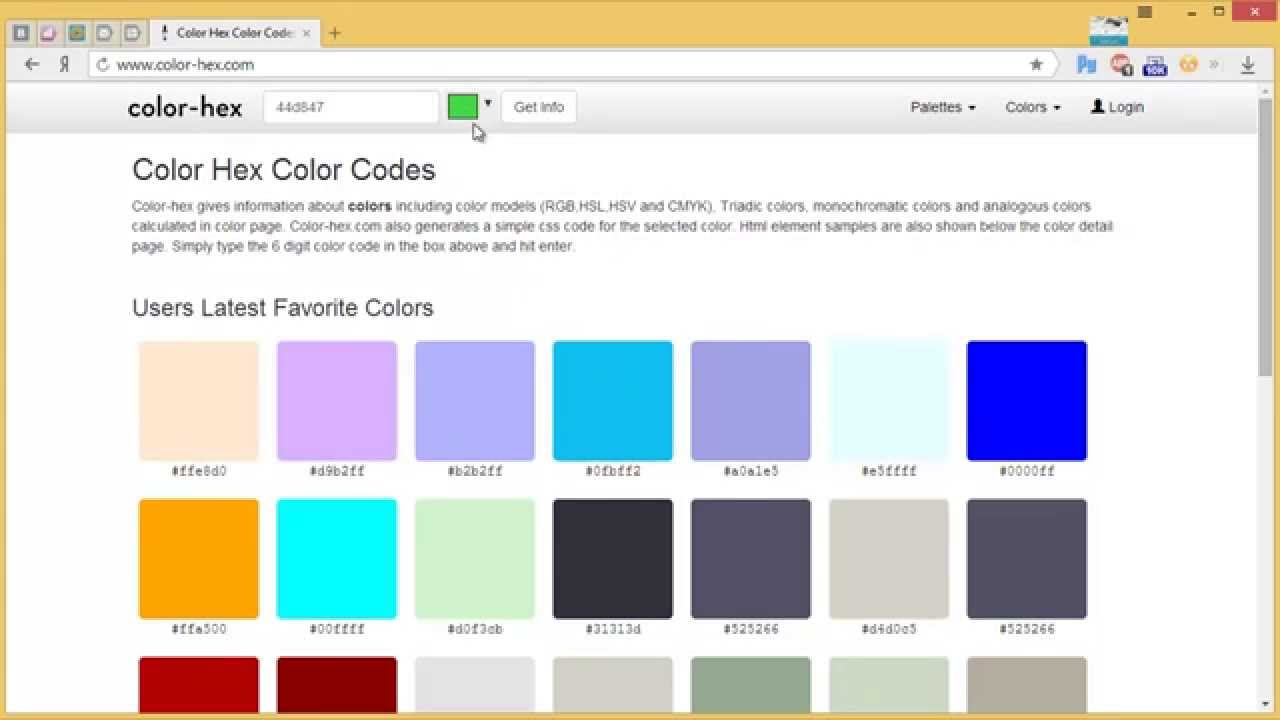Select the fourth pinned tab
The height and width of the screenshot is (720, 1280).
coord(104,33)
